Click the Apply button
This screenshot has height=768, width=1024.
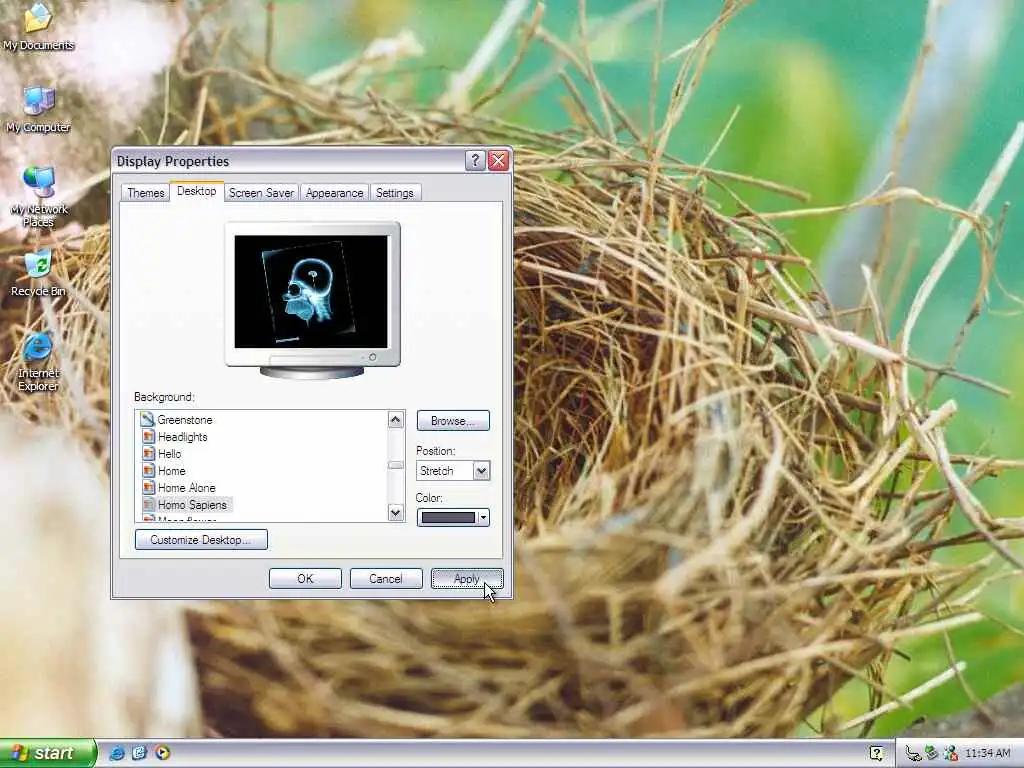[x=467, y=579]
